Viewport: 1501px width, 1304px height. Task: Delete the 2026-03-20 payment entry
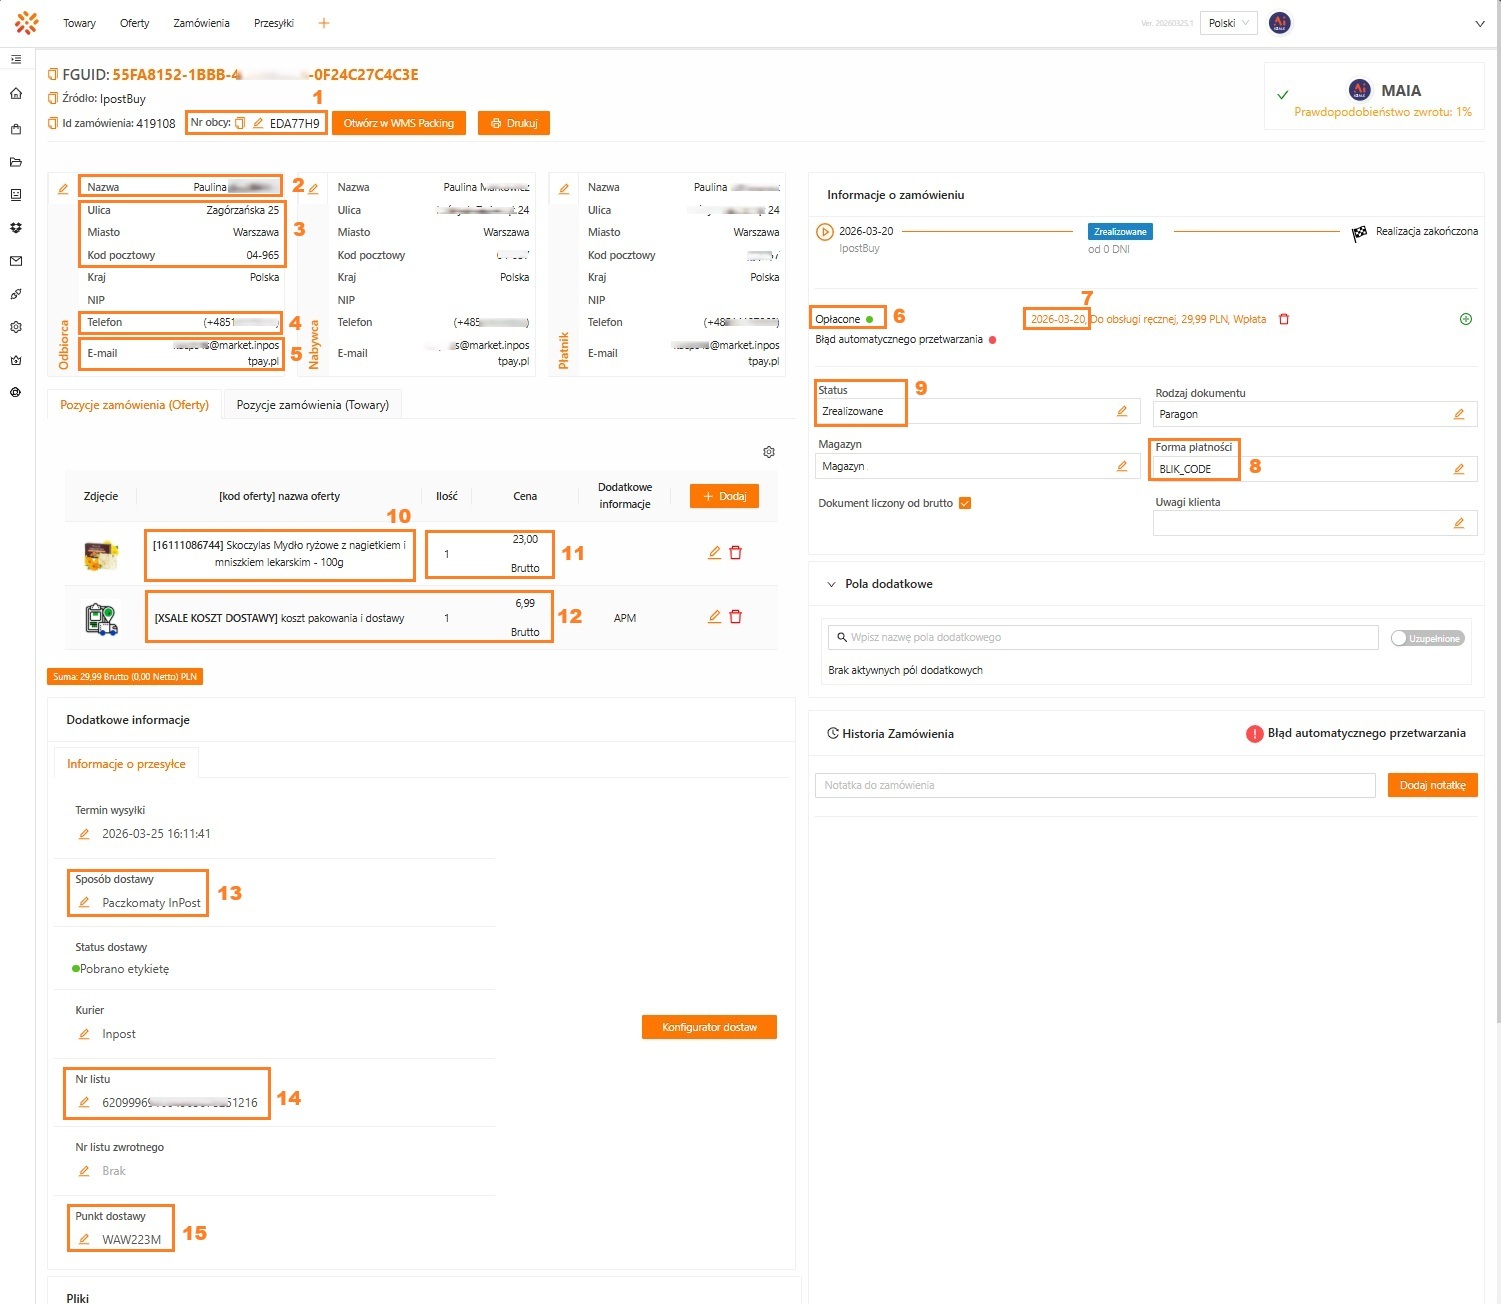tap(1284, 319)
